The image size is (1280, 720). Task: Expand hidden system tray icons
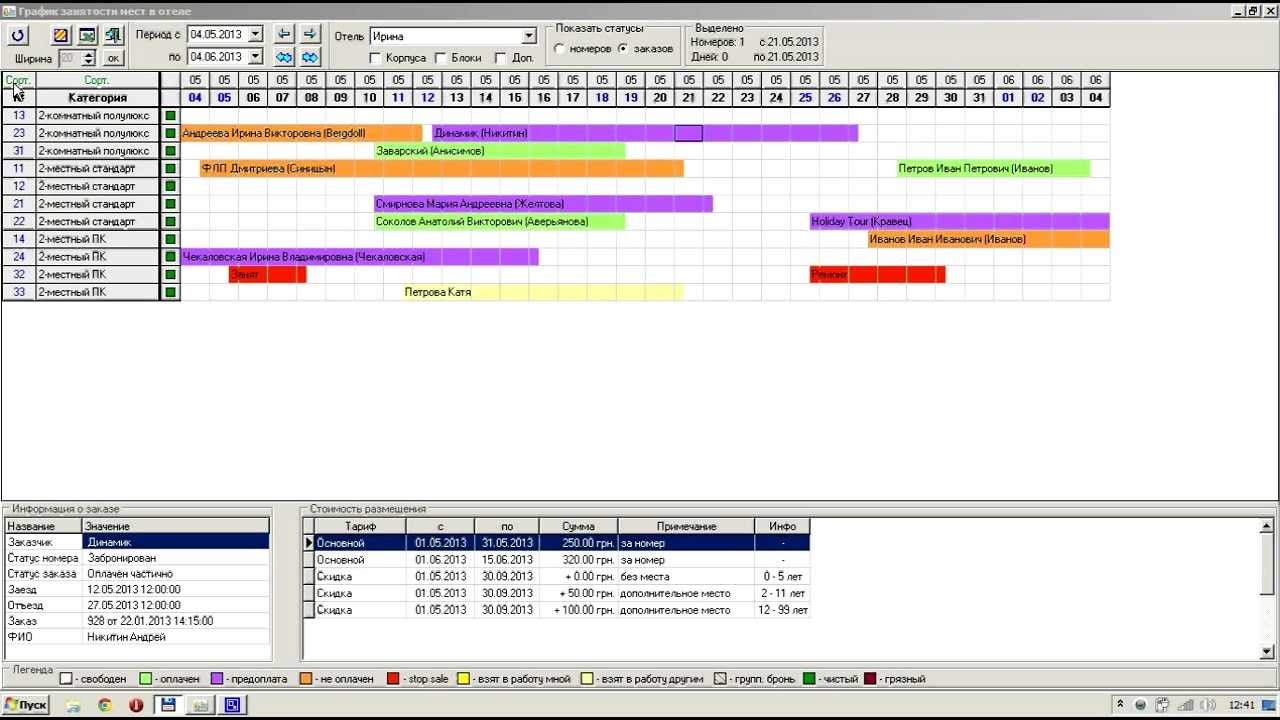[1120, 705]
